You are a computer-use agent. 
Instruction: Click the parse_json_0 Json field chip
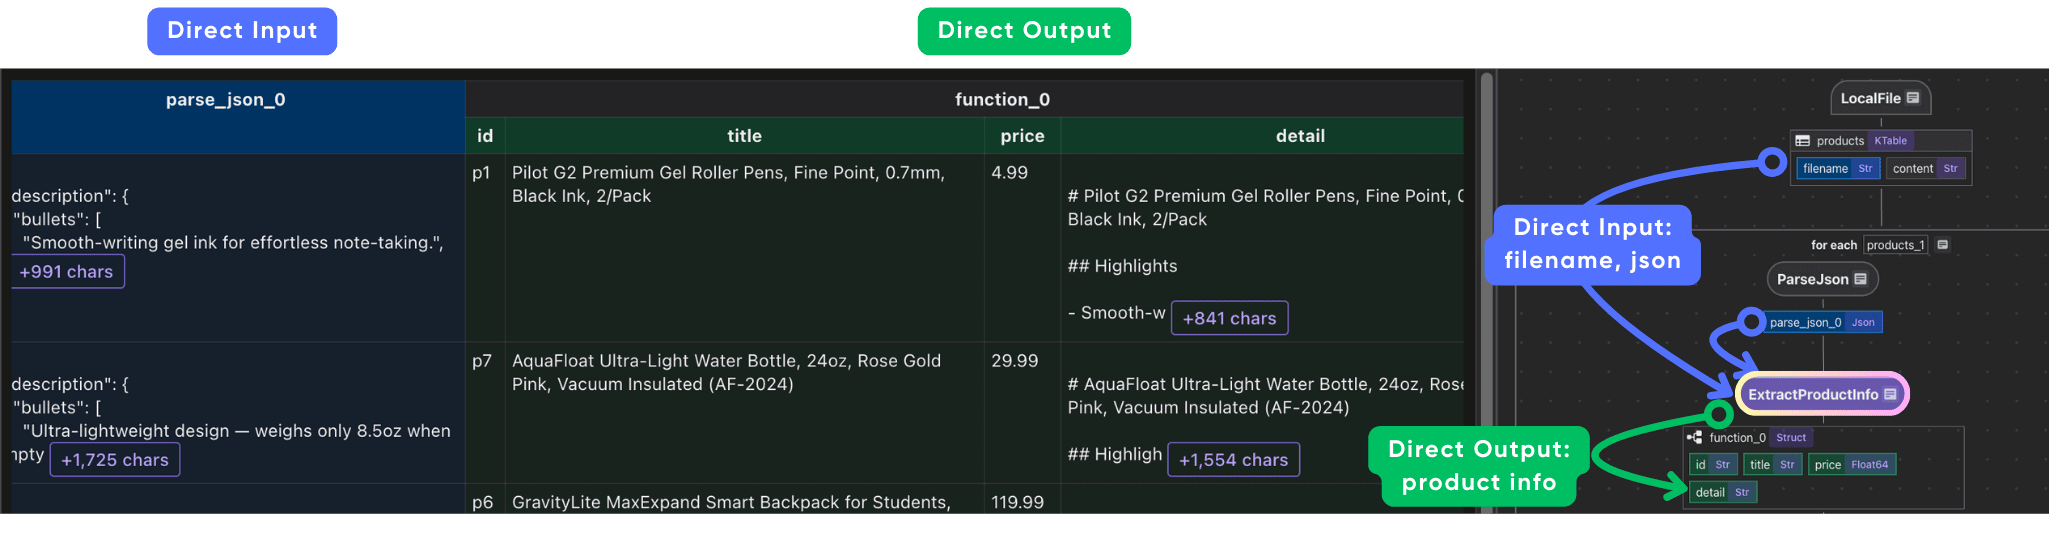coord(1821,322)
